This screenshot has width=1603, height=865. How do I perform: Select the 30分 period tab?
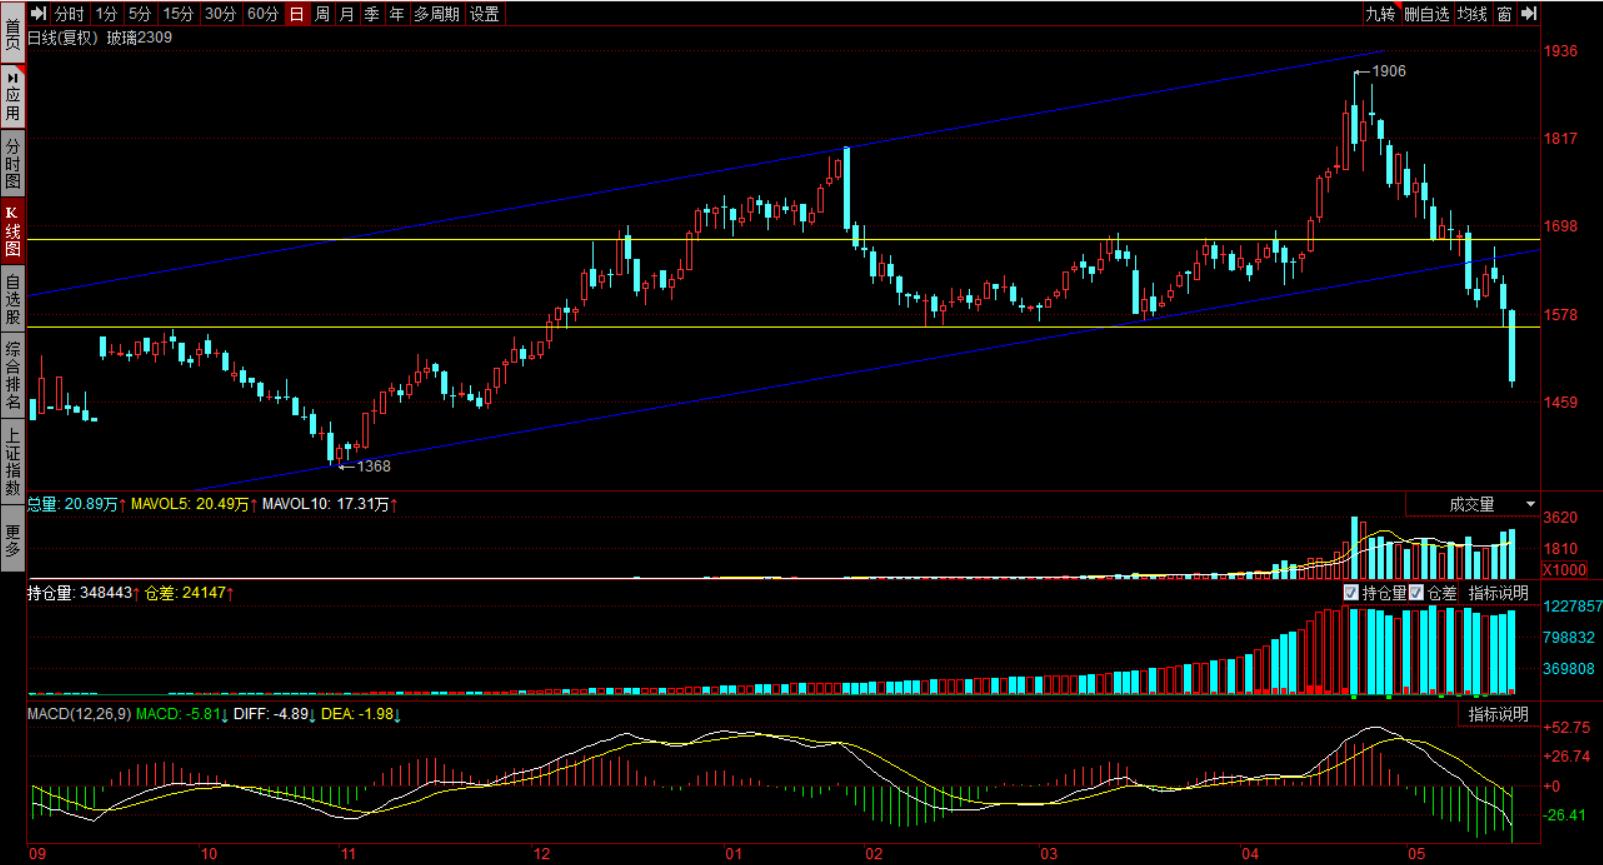[x=220, y=14]
